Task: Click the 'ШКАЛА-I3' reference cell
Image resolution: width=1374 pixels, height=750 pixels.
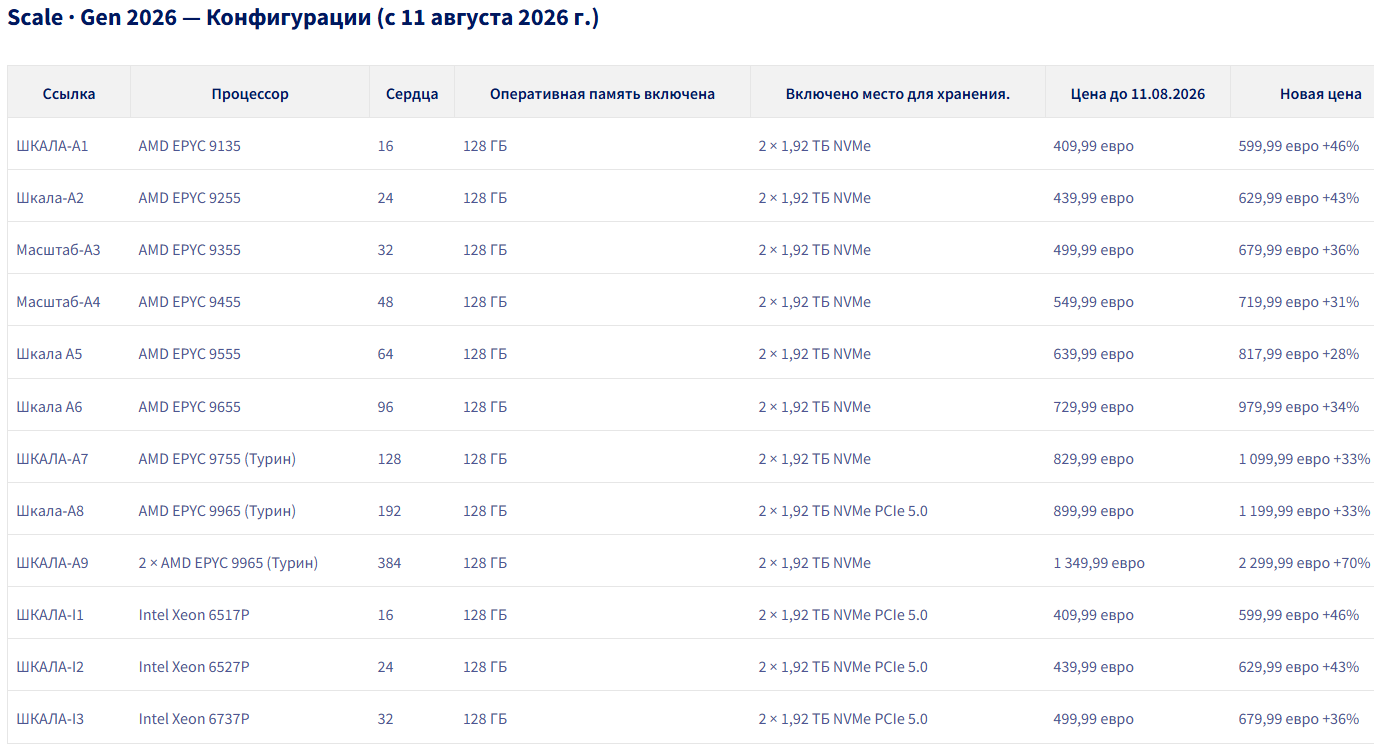Action: click(x=50, y=719)
